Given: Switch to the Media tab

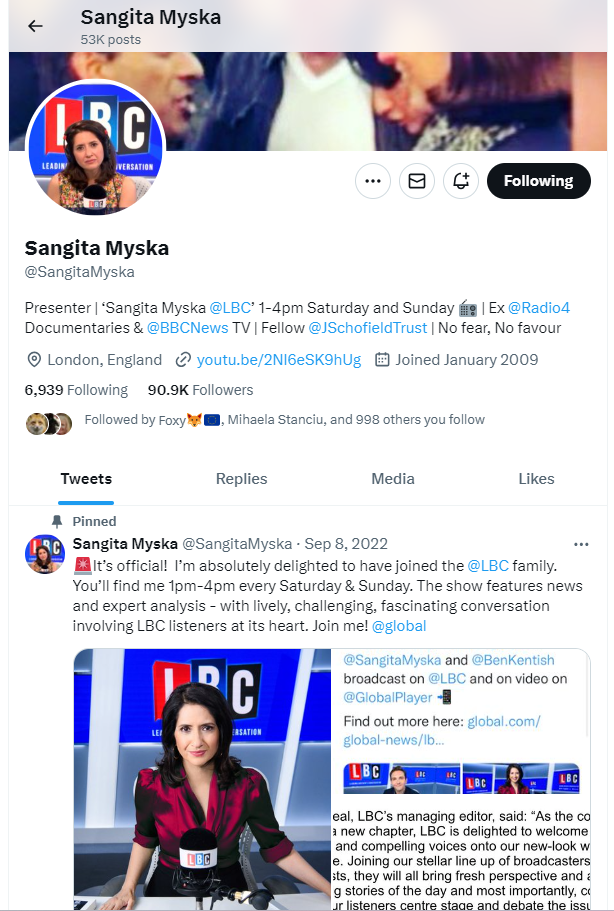Looking at the screenshot, I should (393, 479).
